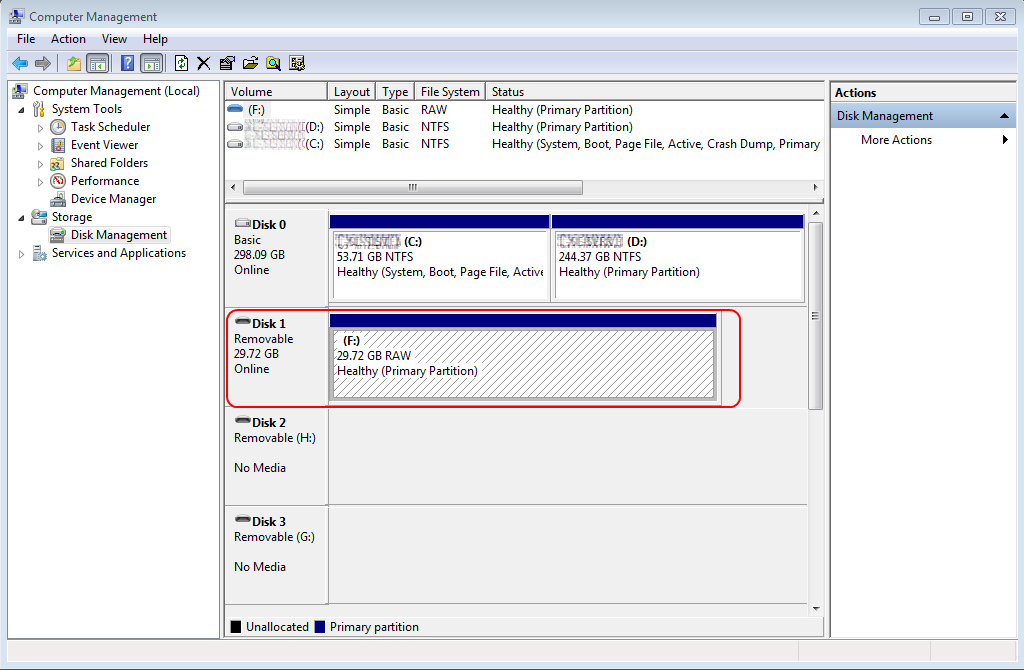1024x670 pixels.
Task: Click the Open folder toolbar icon
Action: 250,63
